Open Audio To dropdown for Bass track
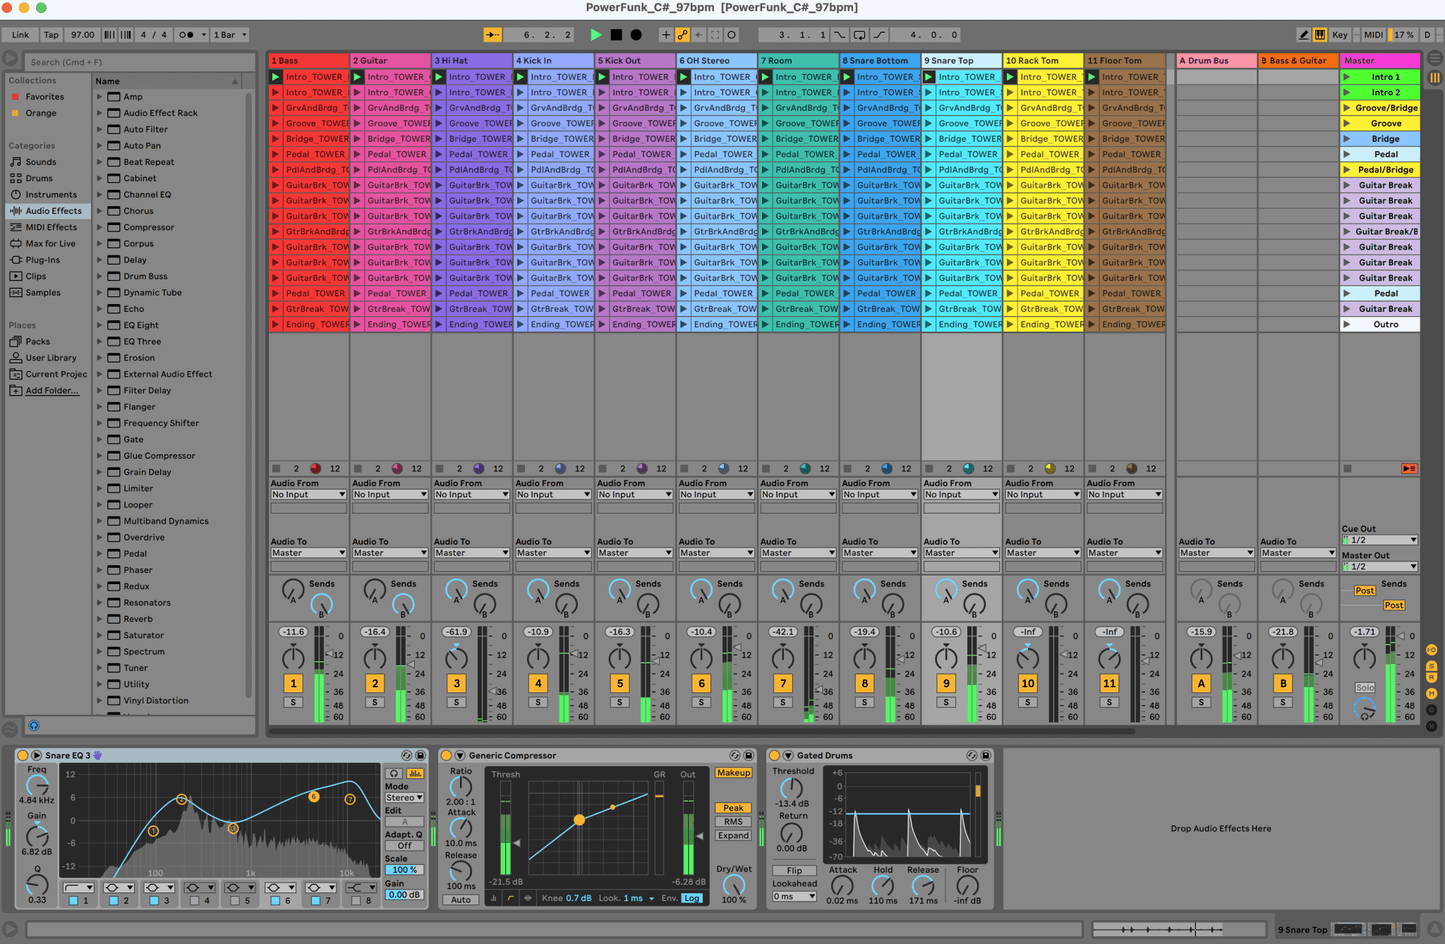Image resolution: width=1445 pixels, height=944 pixels. pyautogui.click(x=308, y=553)
